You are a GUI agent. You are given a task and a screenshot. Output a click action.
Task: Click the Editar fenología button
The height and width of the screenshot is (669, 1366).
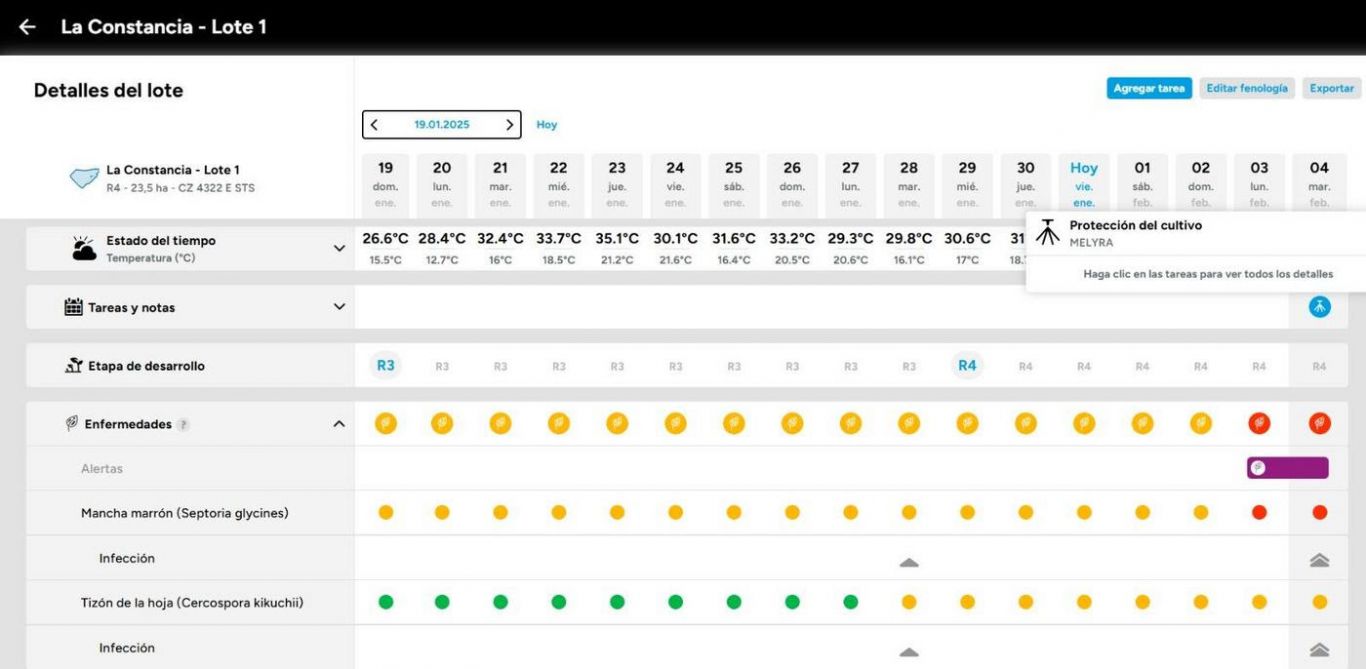1246,88
